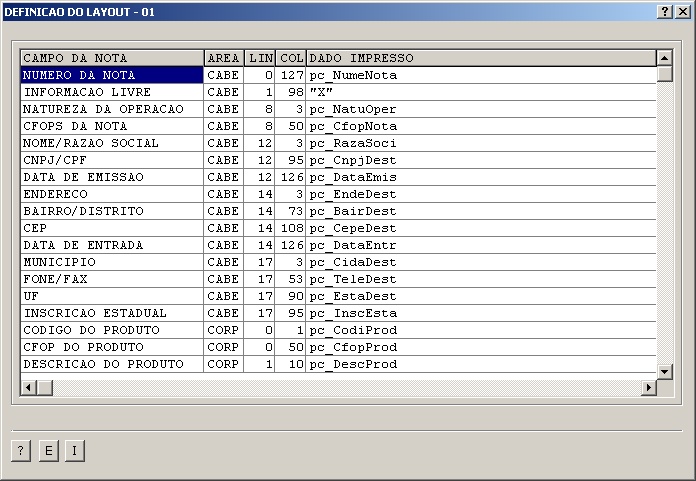This screenshot has height=481, width=696.
Task: Click the 'INSCRICAO ESTADUAL' field cell
Action: point(111,313)
